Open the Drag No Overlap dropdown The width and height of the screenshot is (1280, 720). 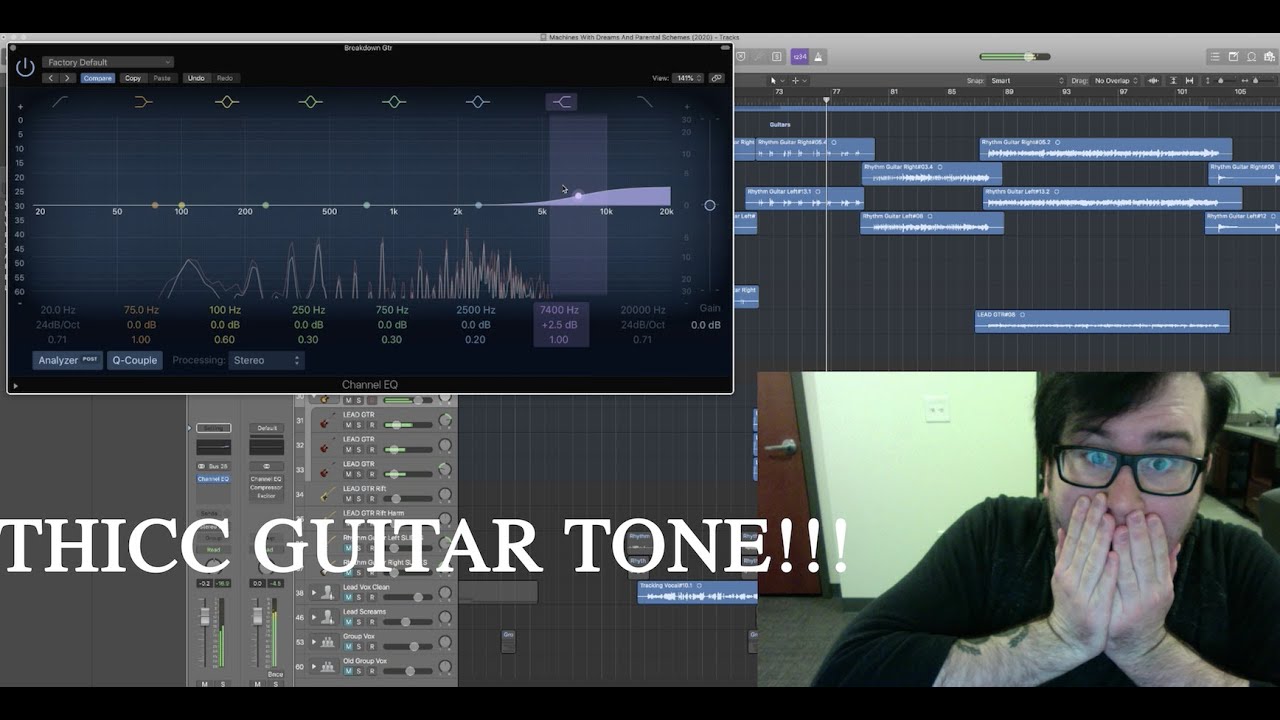pyautogui.click(x=1116, y=80)
